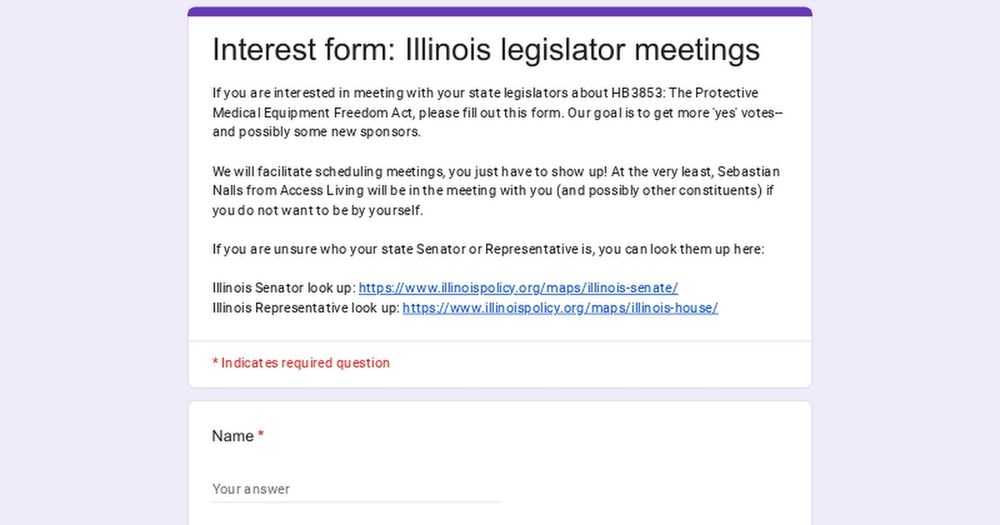The height and width of the screenshot is (525, 1000).
Task: Click the "Illinois Senator look up:" label text
Action: point(284,288)
